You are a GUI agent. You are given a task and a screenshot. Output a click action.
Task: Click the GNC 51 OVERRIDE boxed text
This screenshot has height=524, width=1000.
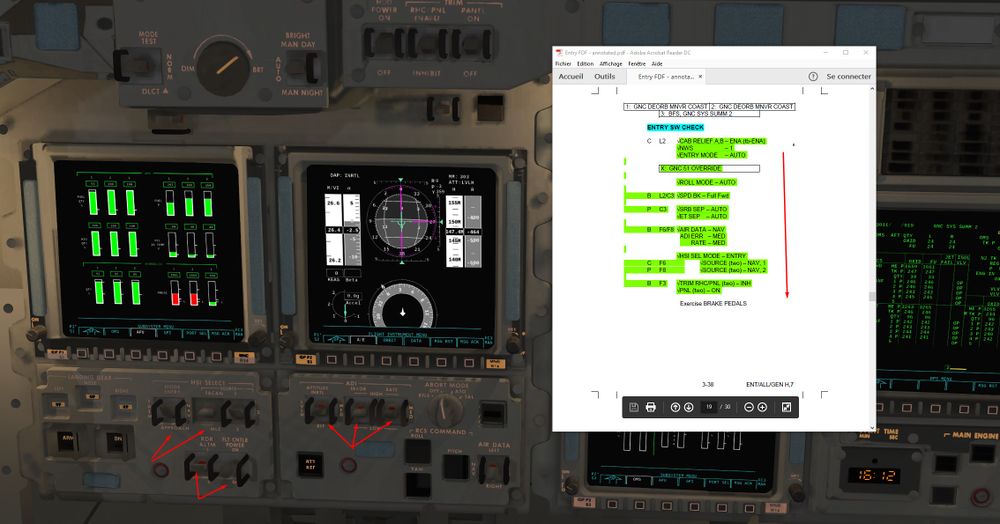coord(709,169)
